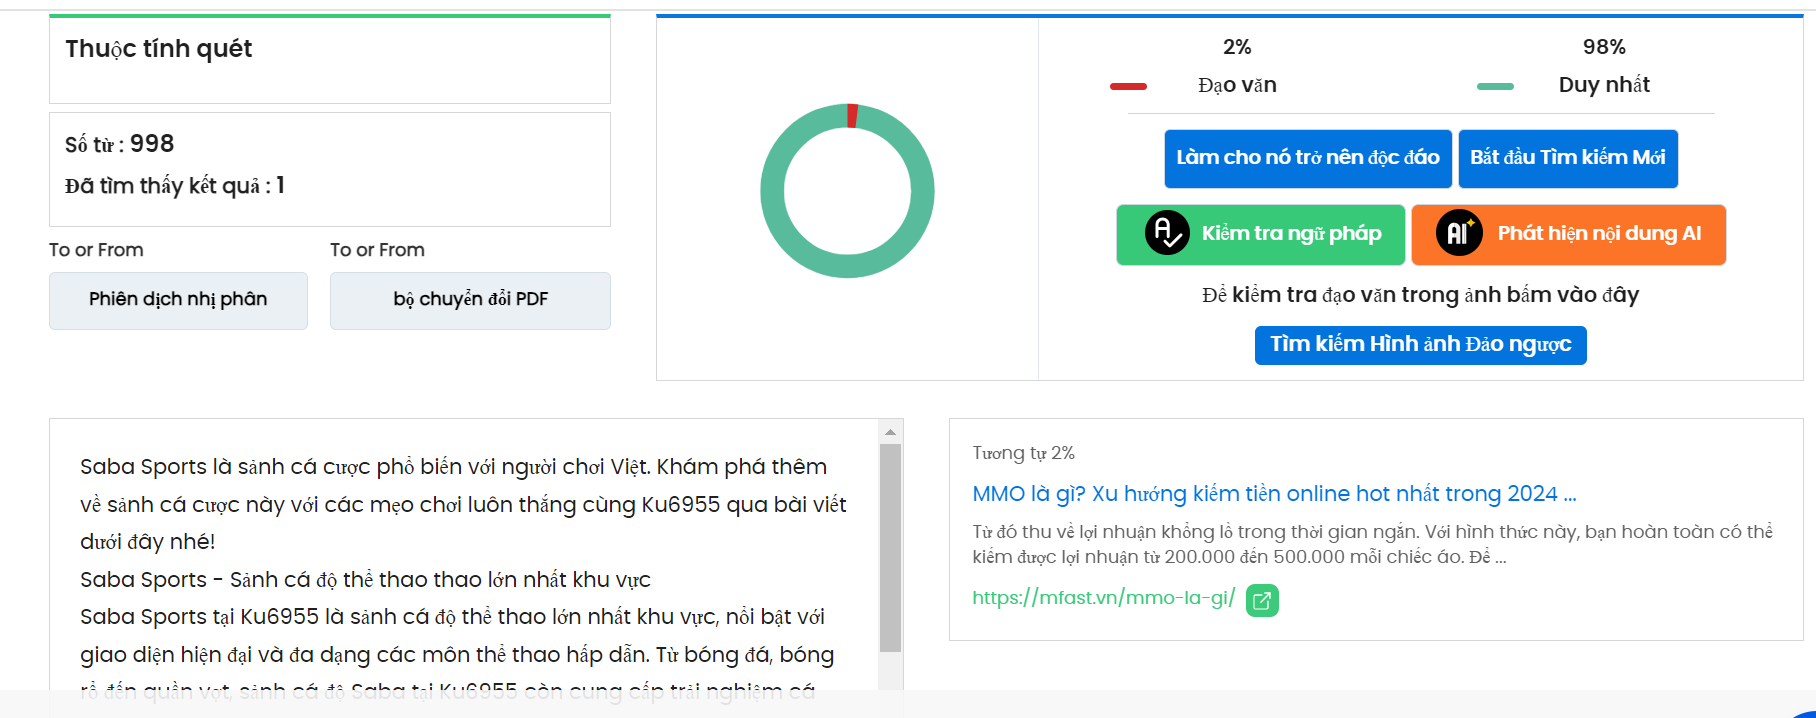1816x718 pixels.
Task: Visit the https://mfast.vn/mmo-la-gi/ URL link
Action: tap(1103, 598)
